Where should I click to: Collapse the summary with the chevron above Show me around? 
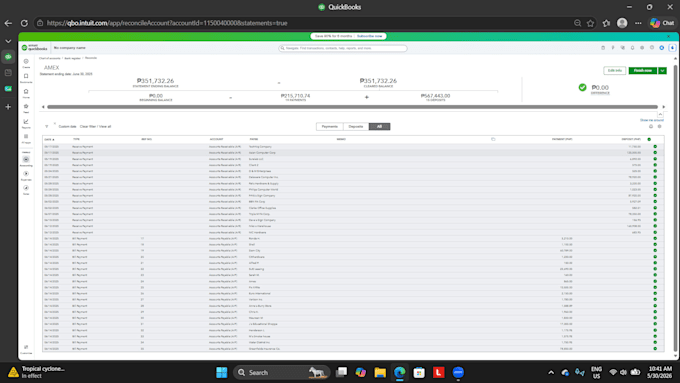660,114
